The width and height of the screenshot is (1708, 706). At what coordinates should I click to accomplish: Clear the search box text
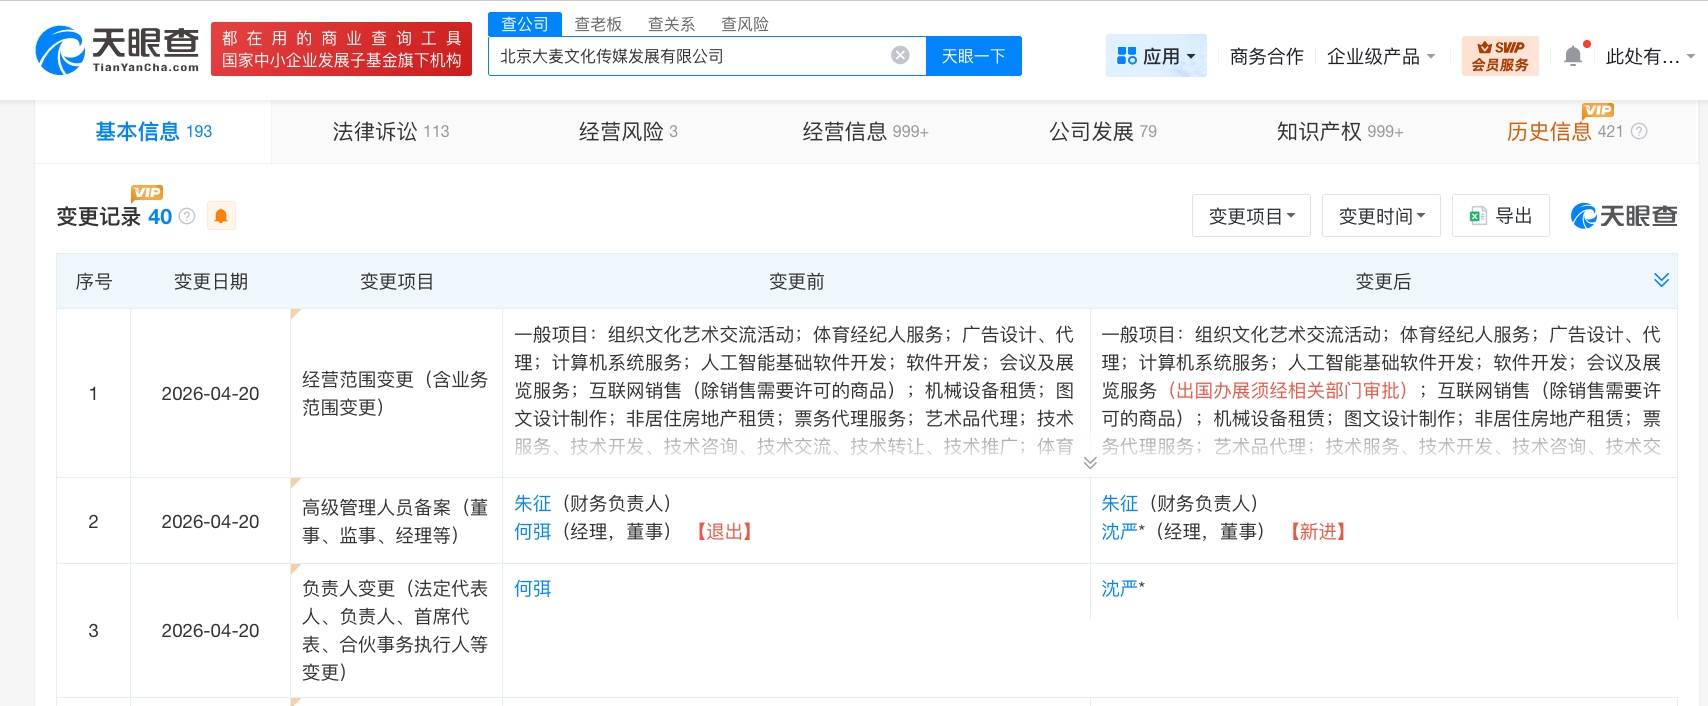pyautogui.click(x=900, y=56)
